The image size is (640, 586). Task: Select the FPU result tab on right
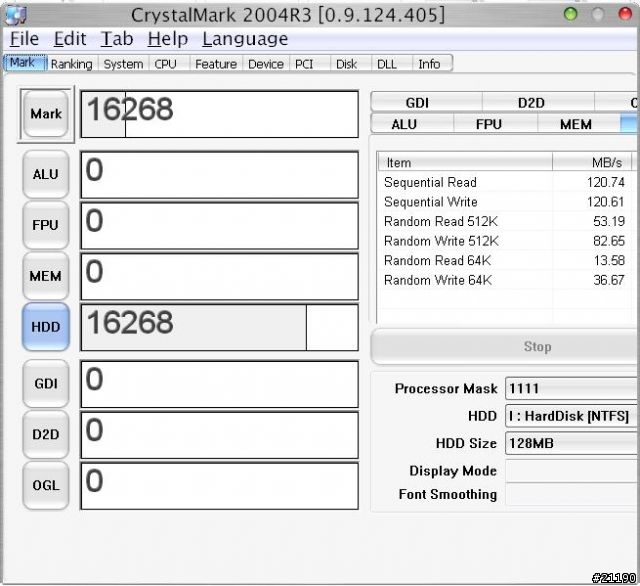click(x=496, y=124)
